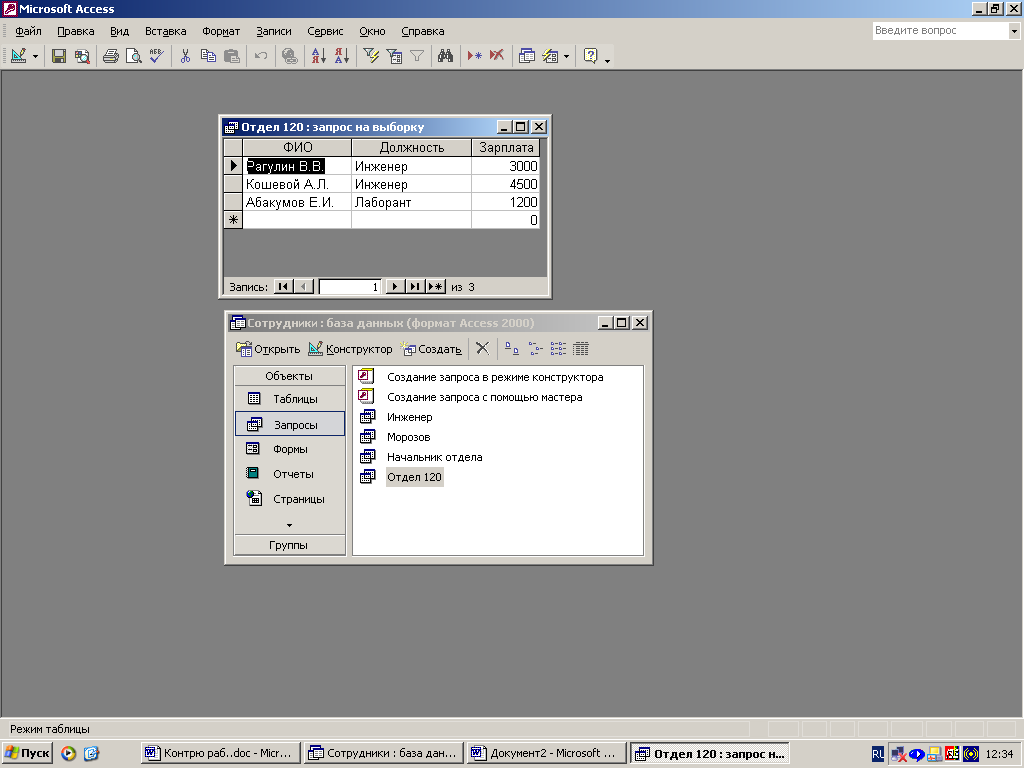The height and width of the screenshot is (768, 1024).
Task: Select the cell Кошевой А.Л.
Action: (297, 184)
